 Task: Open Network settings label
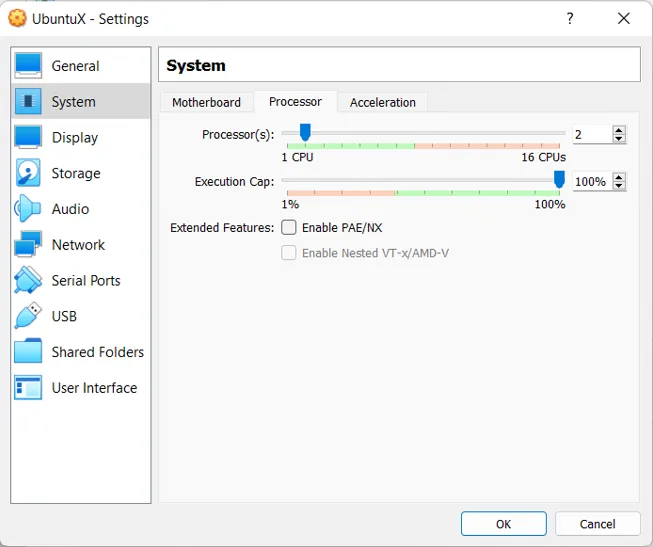(78, 245)
